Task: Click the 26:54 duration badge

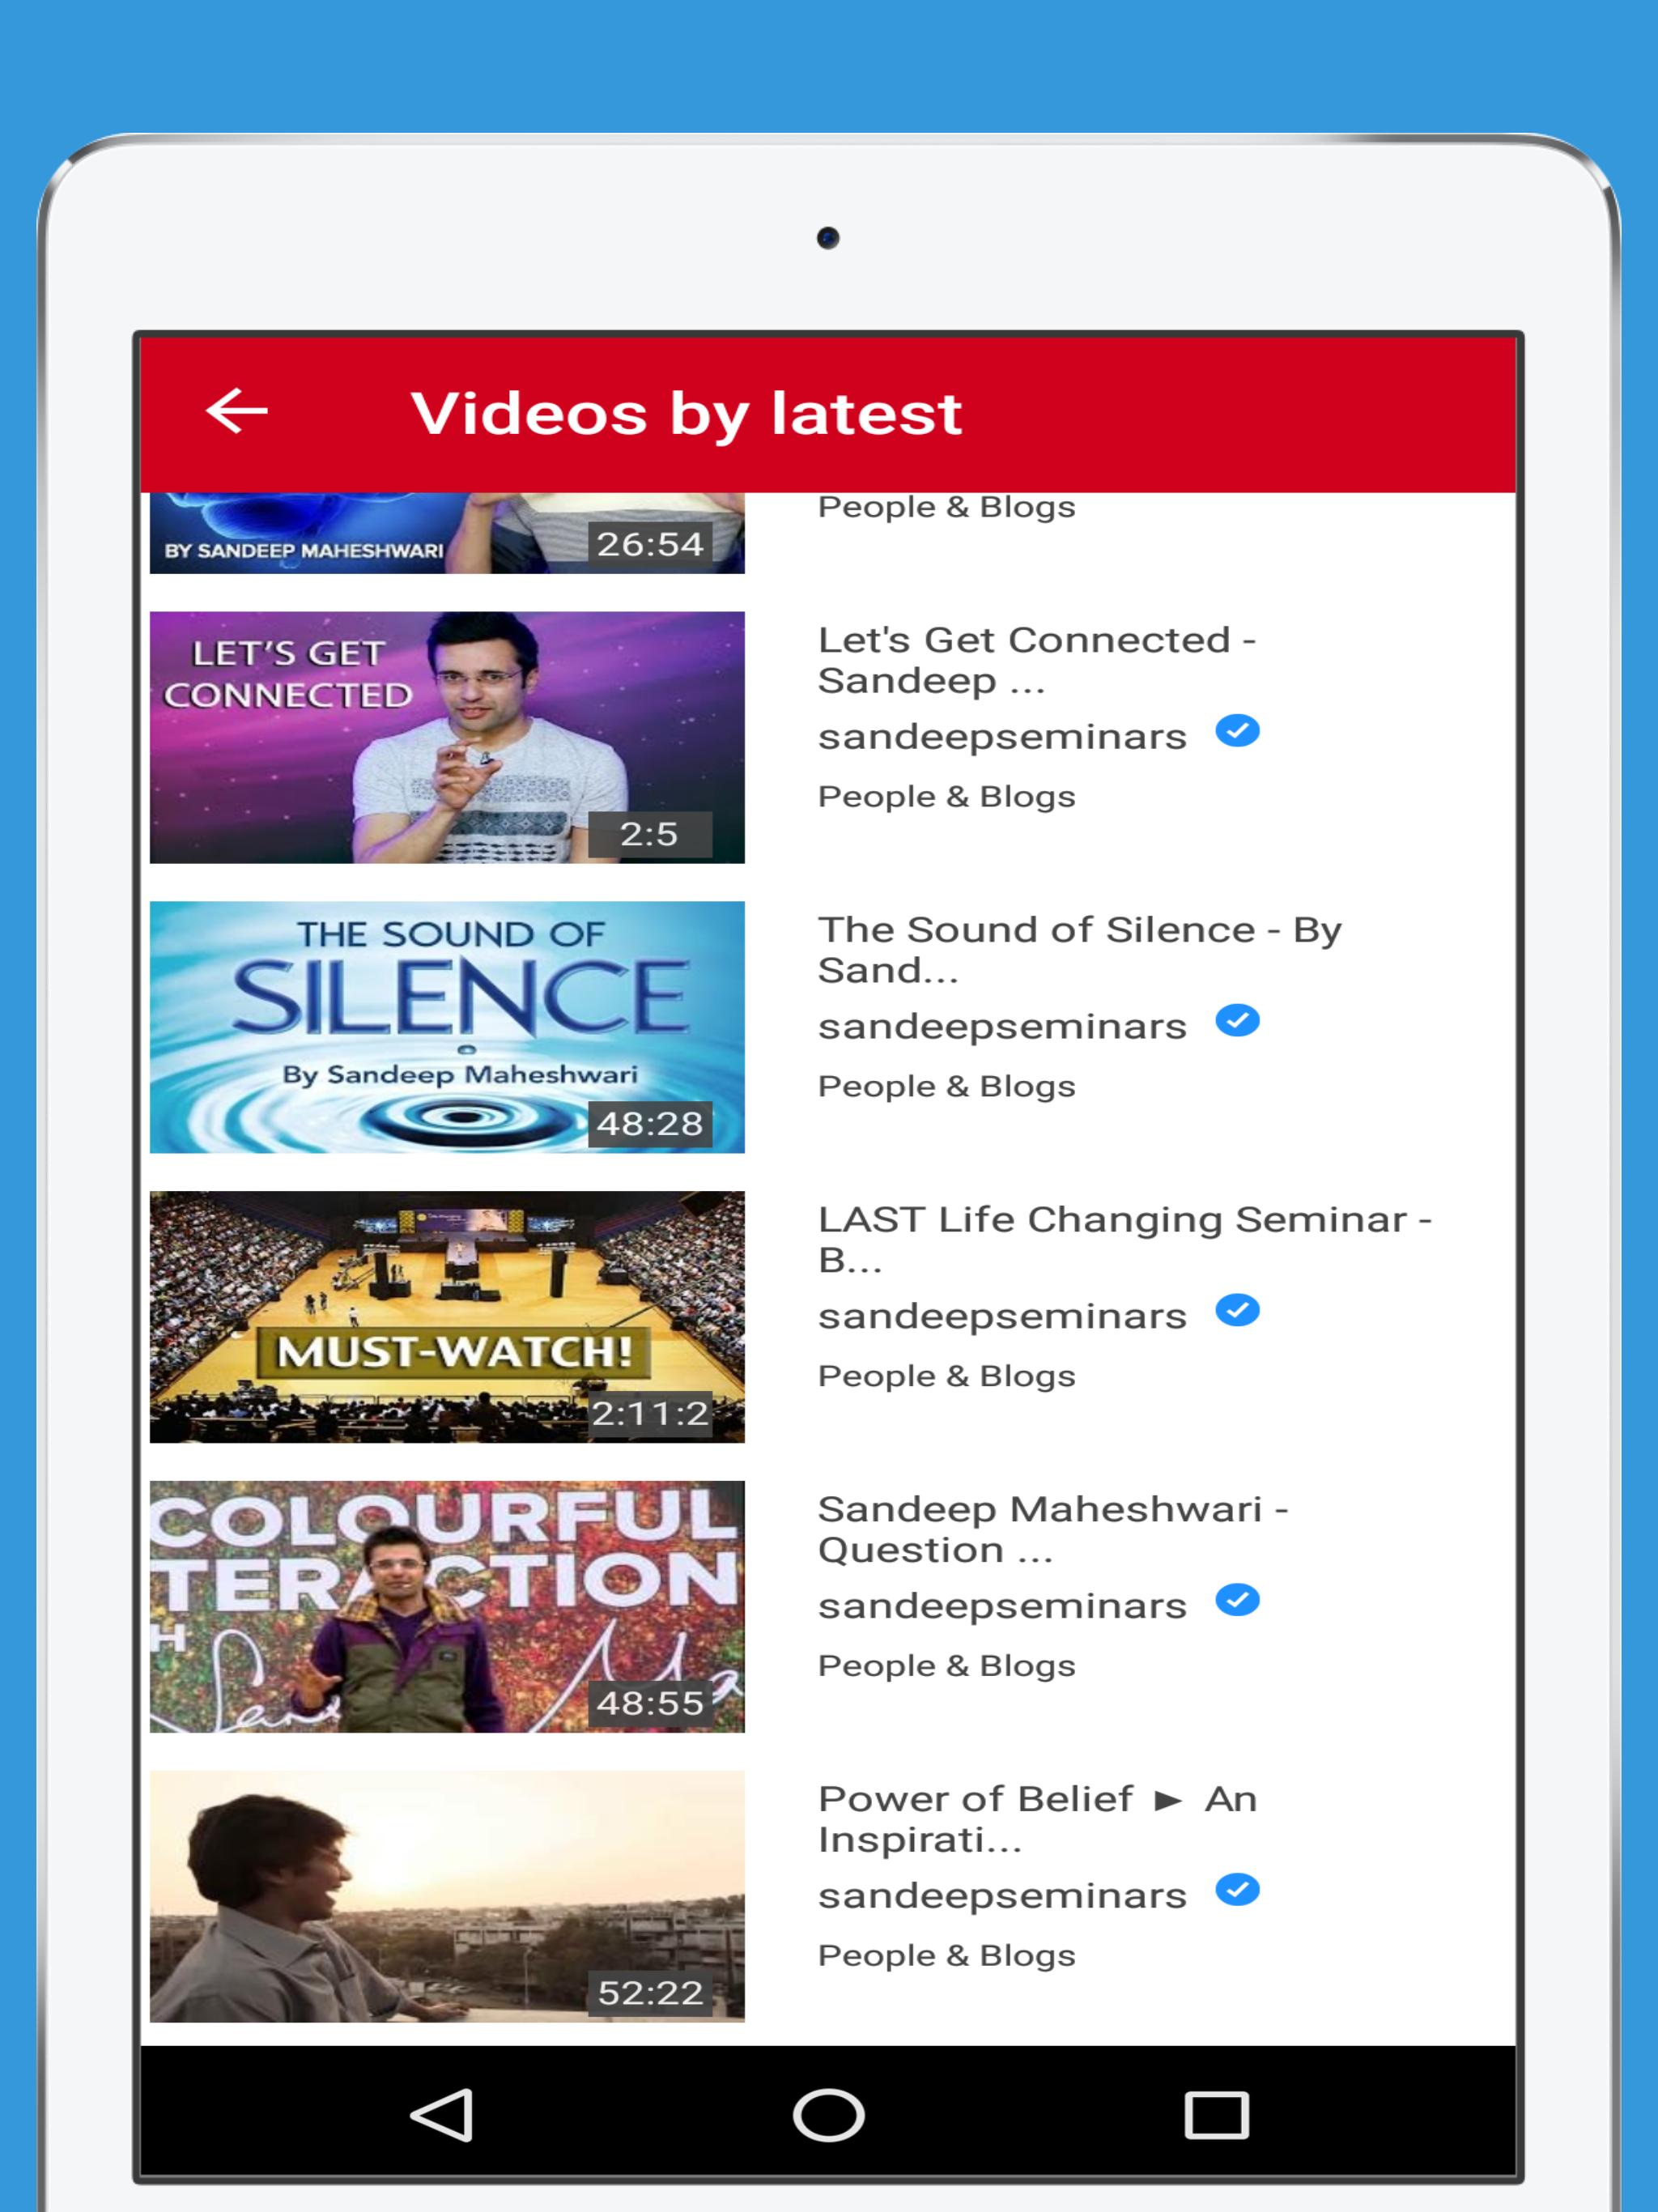Action: [x=650, y=544]
